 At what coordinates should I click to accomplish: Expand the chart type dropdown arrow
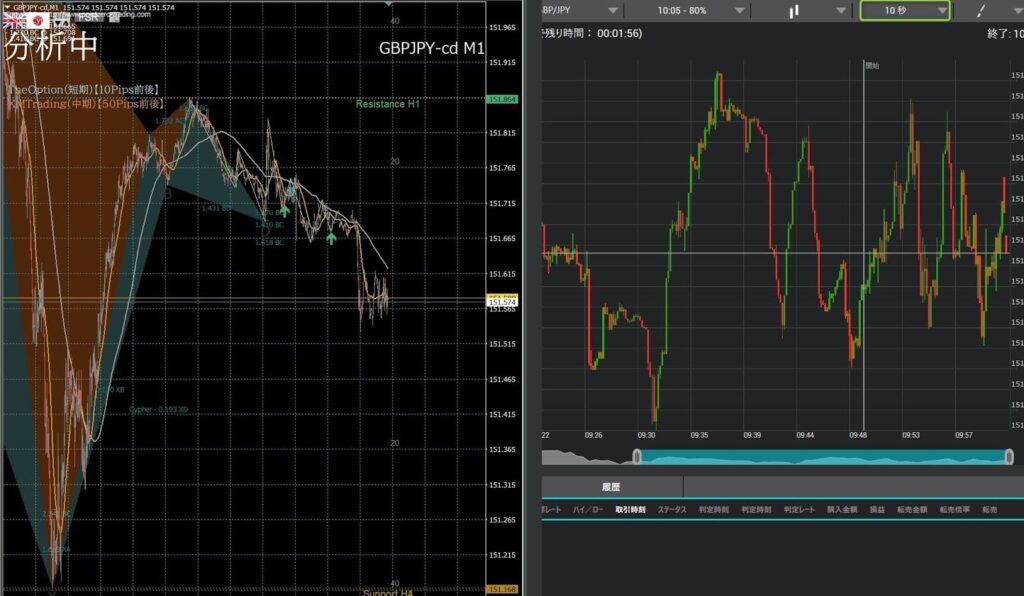click(x=841, y=10)
